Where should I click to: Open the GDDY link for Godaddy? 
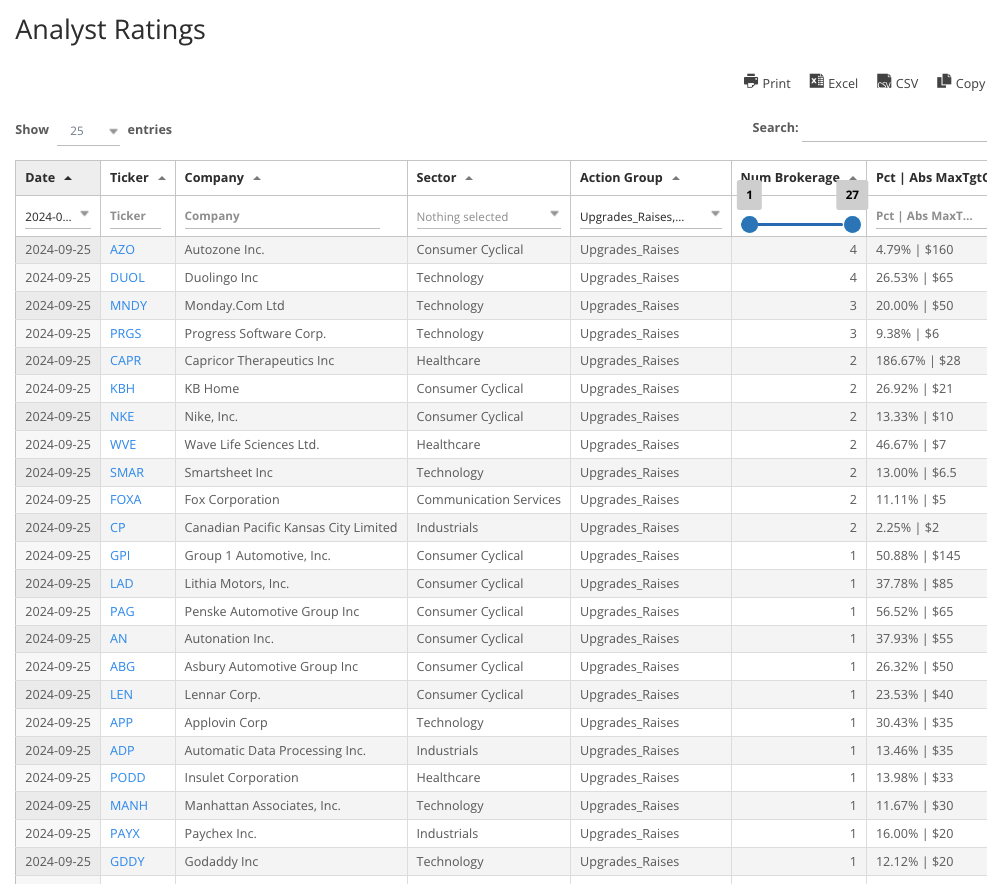pyautogui.click(x=127, y=861)
